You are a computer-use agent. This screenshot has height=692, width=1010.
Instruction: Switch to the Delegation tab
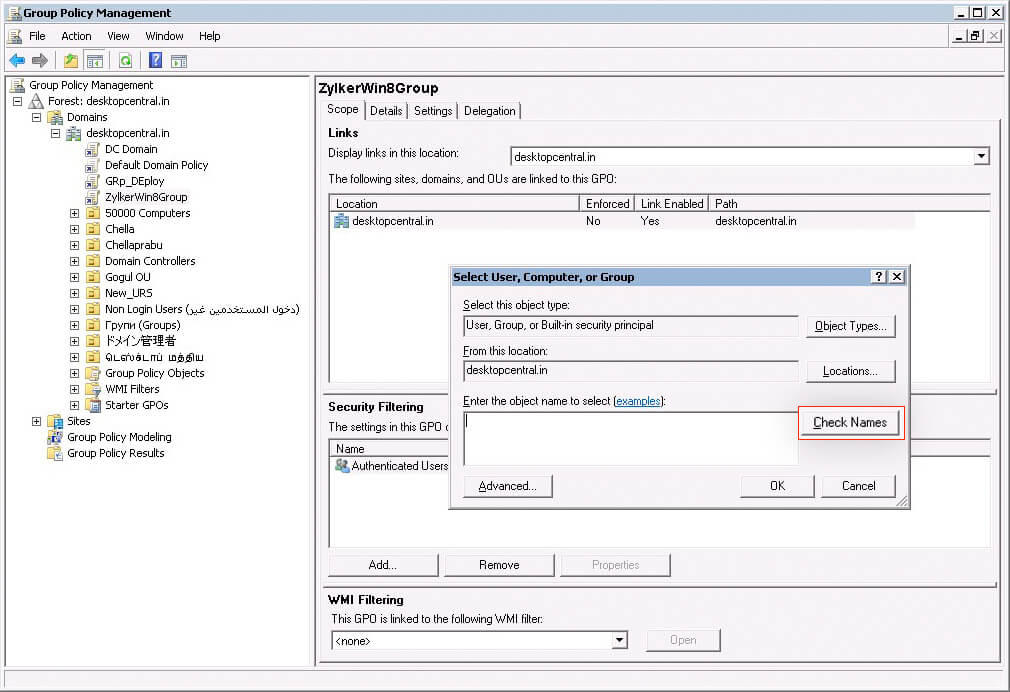tap(489, 111)
